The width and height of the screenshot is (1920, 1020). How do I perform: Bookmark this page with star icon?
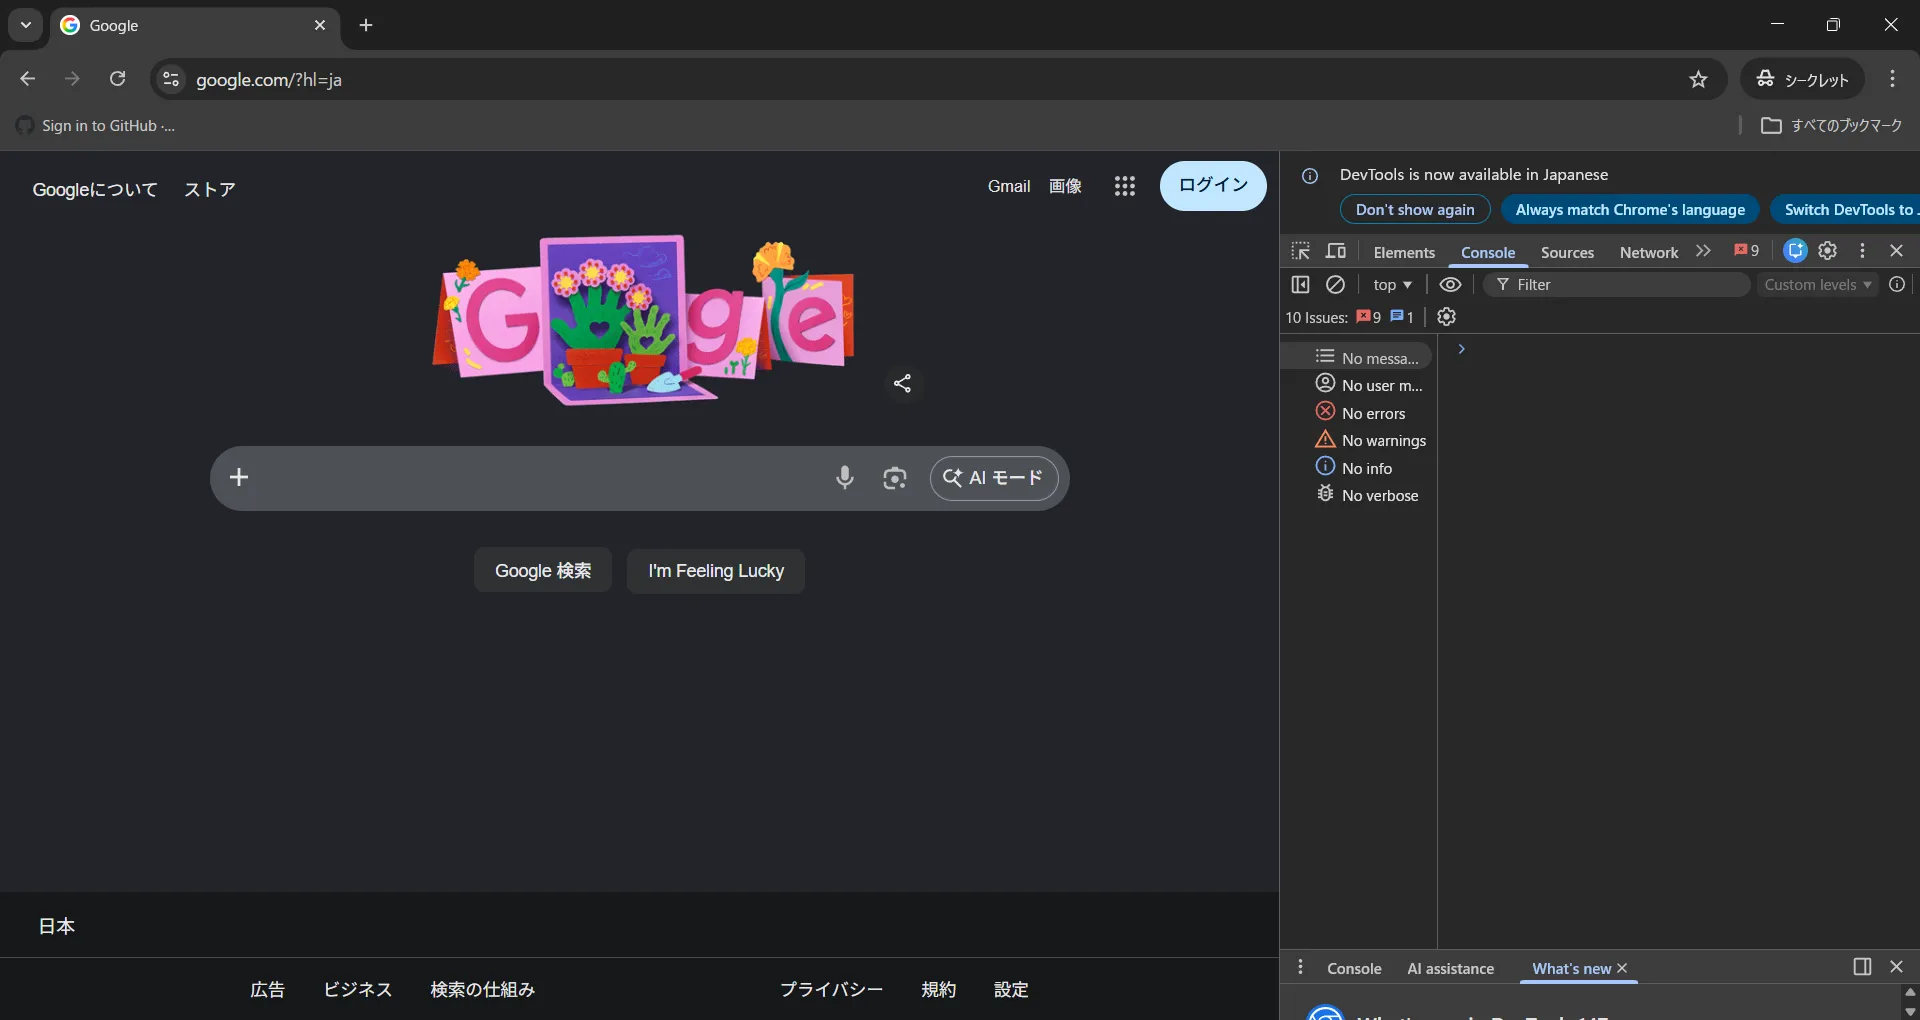tap(1698, 79)
